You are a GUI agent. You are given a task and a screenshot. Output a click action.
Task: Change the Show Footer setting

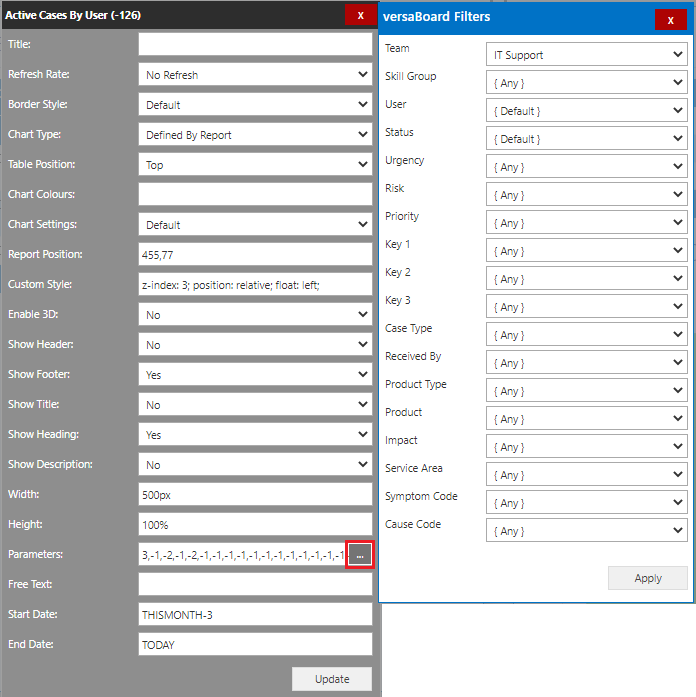coord(255,375)
